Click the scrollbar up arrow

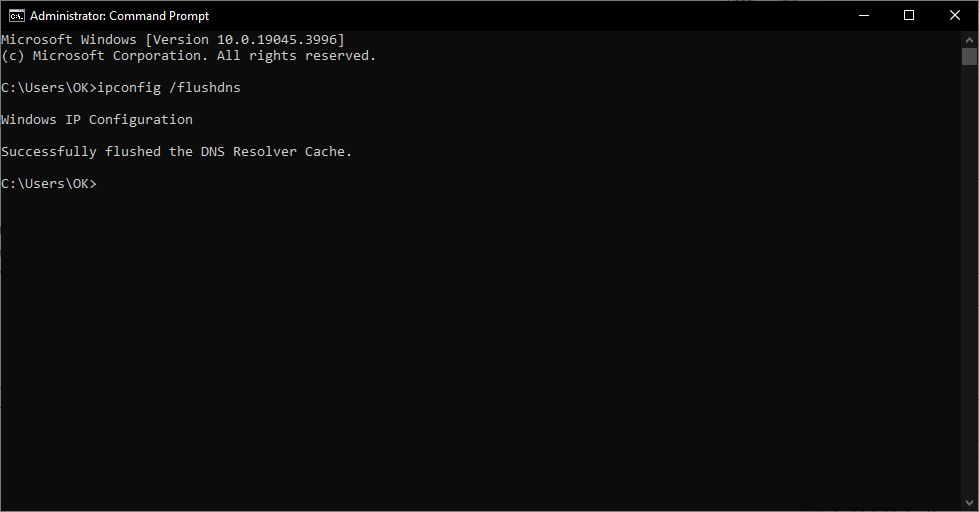[969, 39]
